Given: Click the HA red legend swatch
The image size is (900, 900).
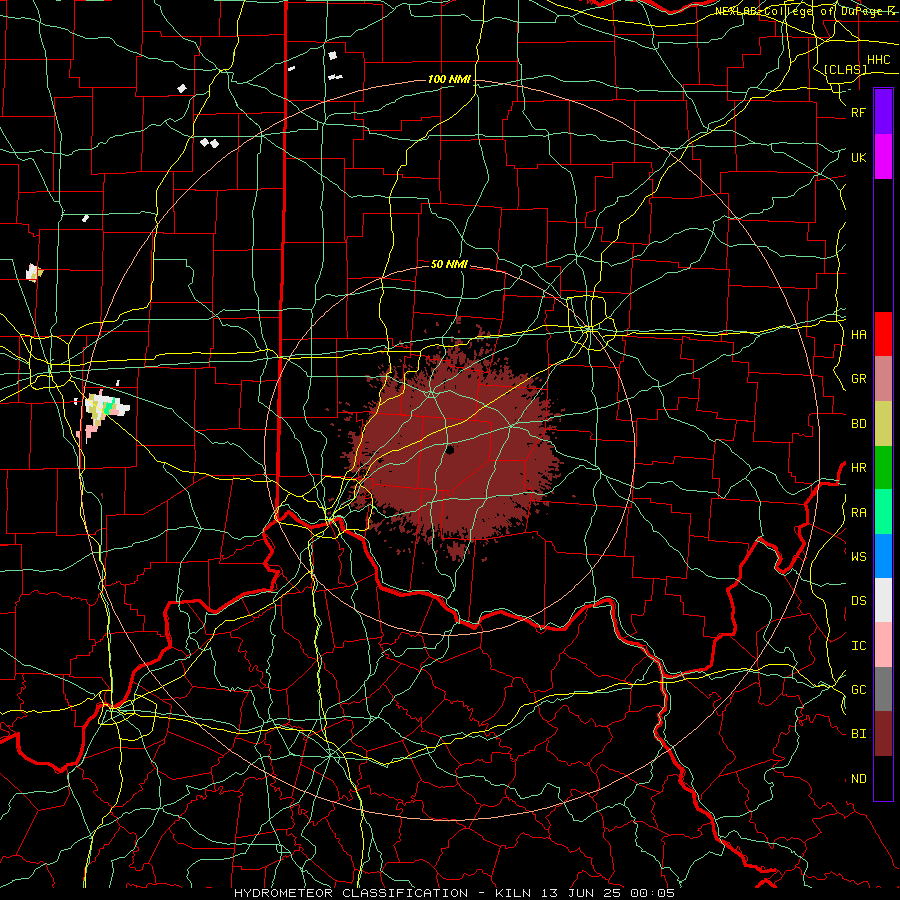Looking at the screenshot, I should click(x=883, y=334).
